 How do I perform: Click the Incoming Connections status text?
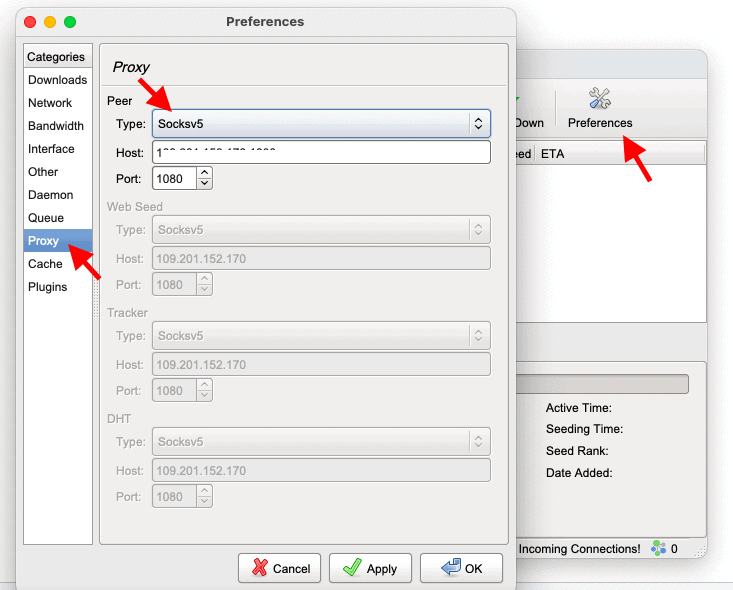click(579, 548)
